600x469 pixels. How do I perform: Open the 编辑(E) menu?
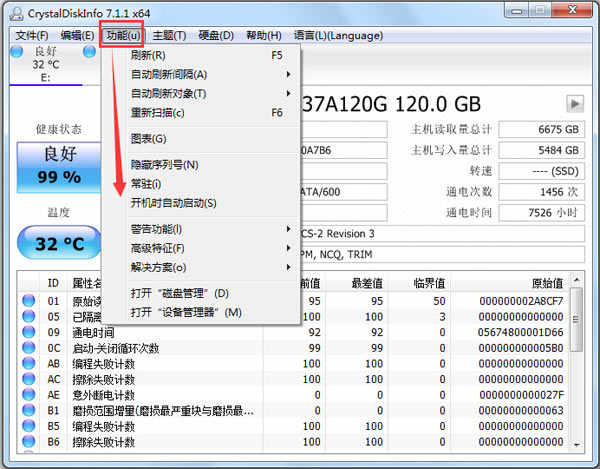(77, 36)
